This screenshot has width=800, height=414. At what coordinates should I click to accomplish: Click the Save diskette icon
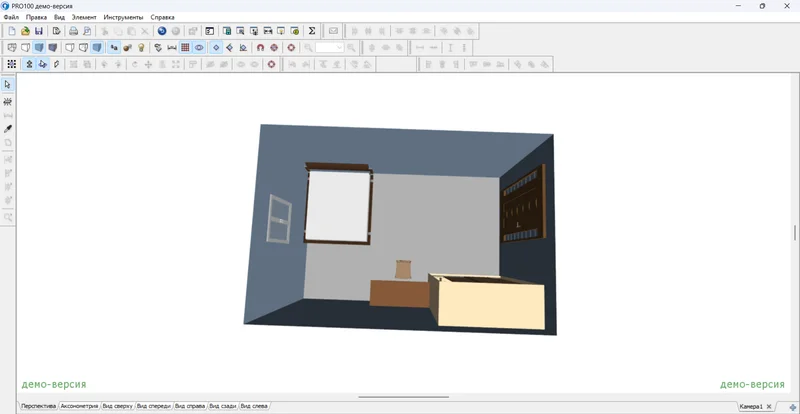click(39, 31)
